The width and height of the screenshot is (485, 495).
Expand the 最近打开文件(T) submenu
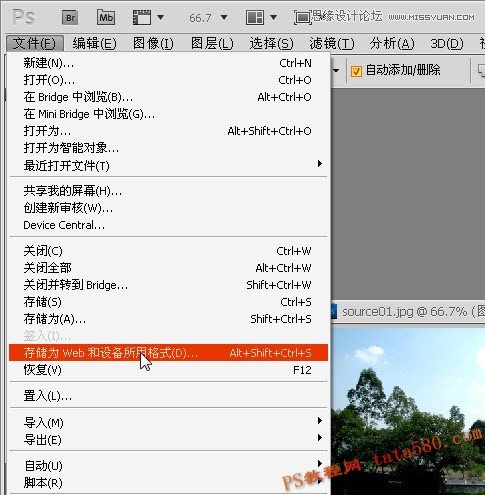(168, 165)
